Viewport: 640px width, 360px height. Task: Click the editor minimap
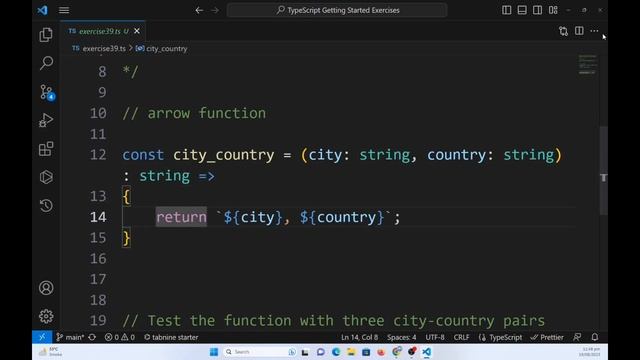[x=587, y=64]
